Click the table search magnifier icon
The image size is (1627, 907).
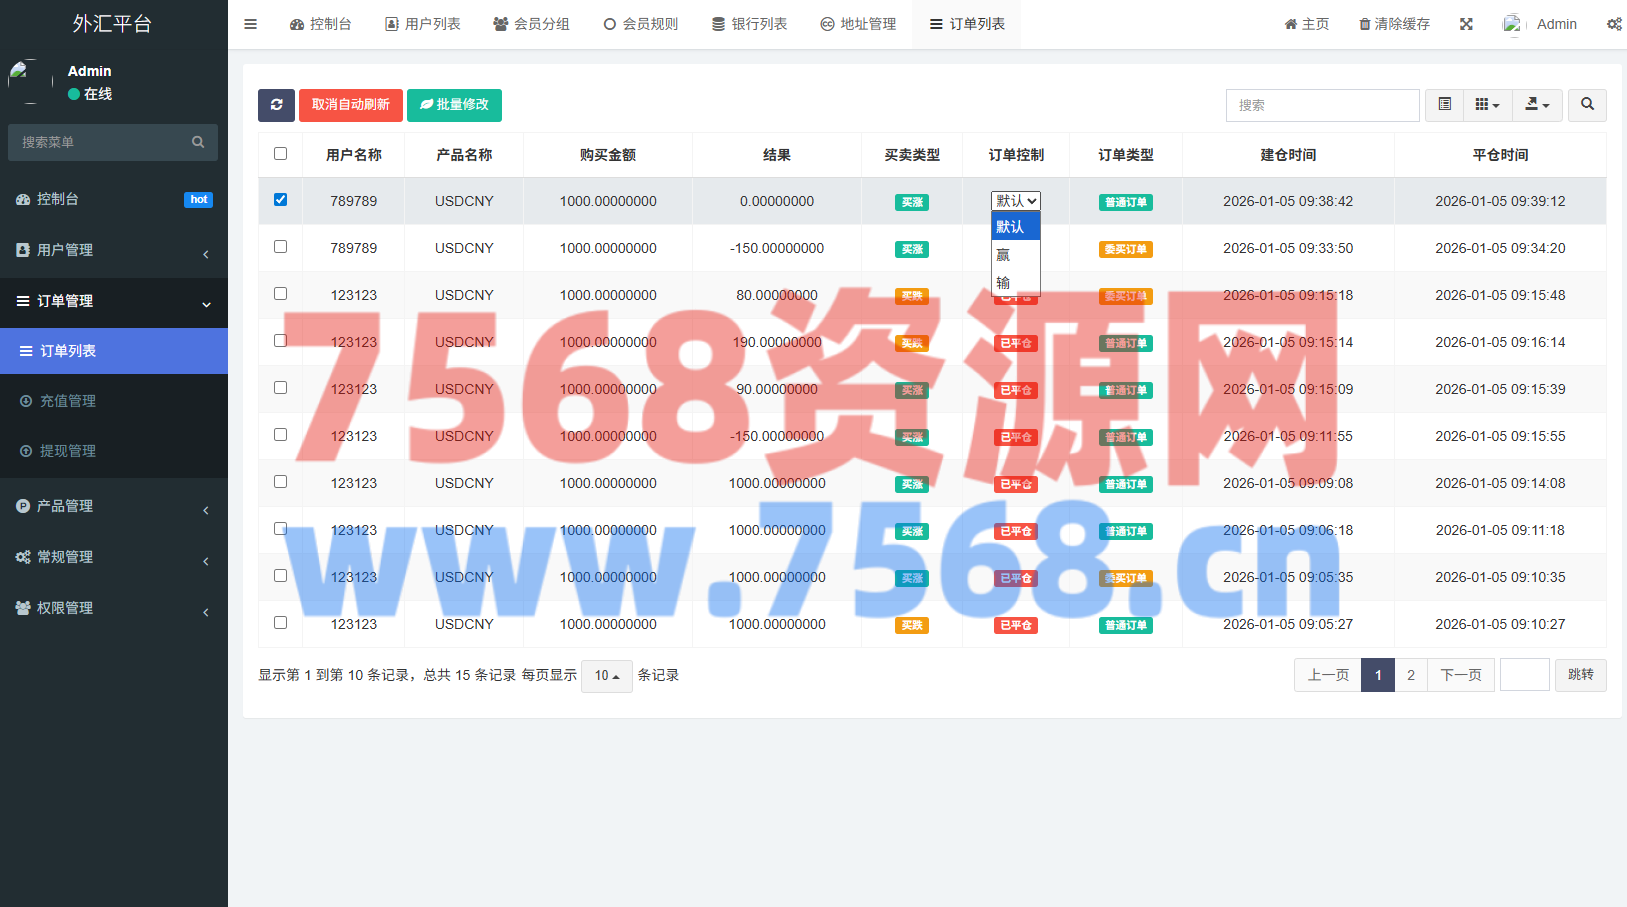[x=1587, y=105]
